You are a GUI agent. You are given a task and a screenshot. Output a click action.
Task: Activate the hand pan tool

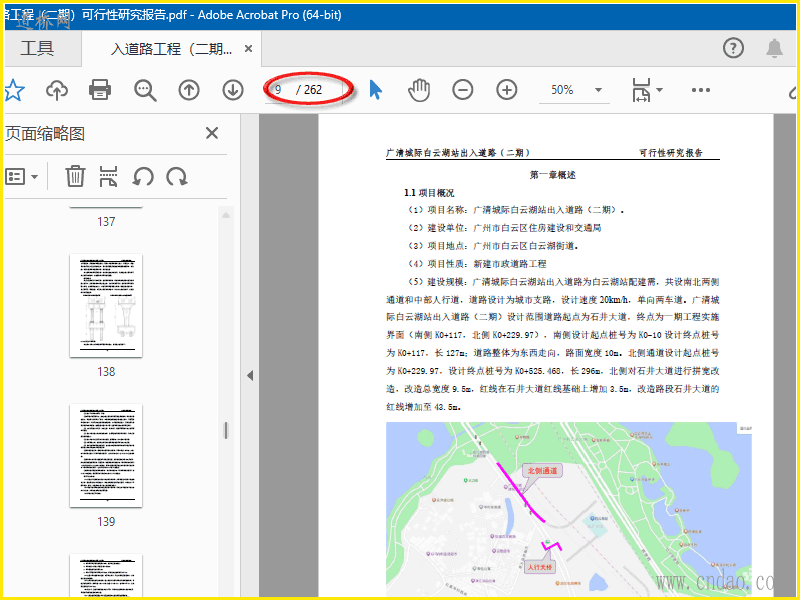(x=418, y=90)
